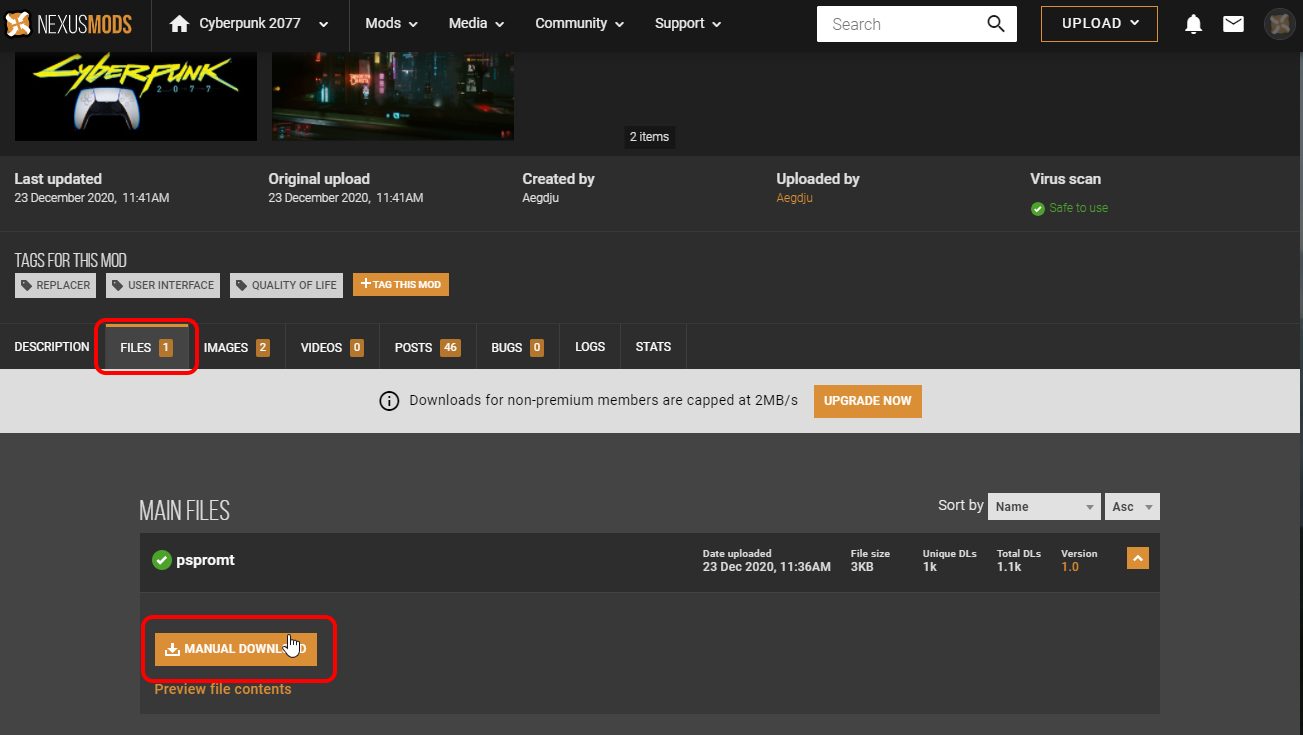Open the Nexus Mods logo home
The height and width of the screenshot is (735, 1303).
click(68, 24)
